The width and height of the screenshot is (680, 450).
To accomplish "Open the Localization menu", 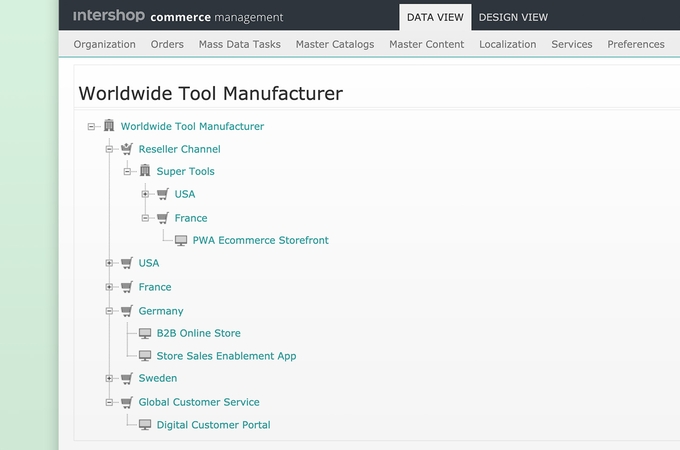I will tap(507, 44).
